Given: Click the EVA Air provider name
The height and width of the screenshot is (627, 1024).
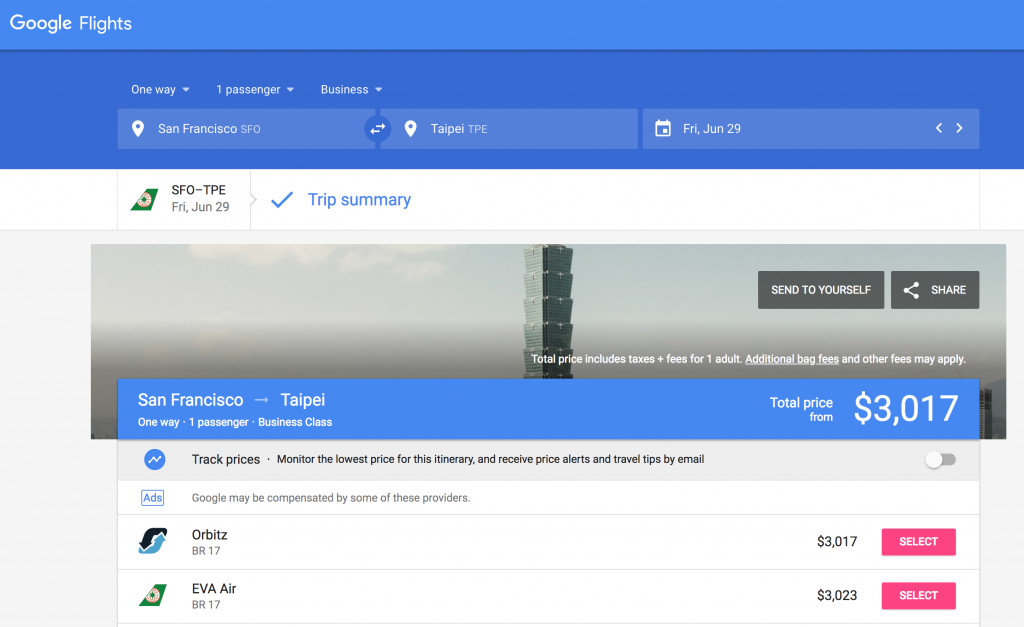Looking at the screenshot, I should [214, 588].
